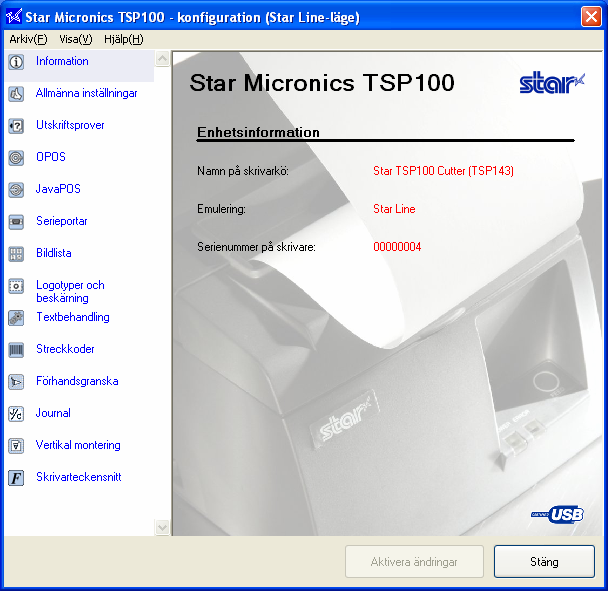Open Skrivarteckensnitt font settings

point(79,477)
